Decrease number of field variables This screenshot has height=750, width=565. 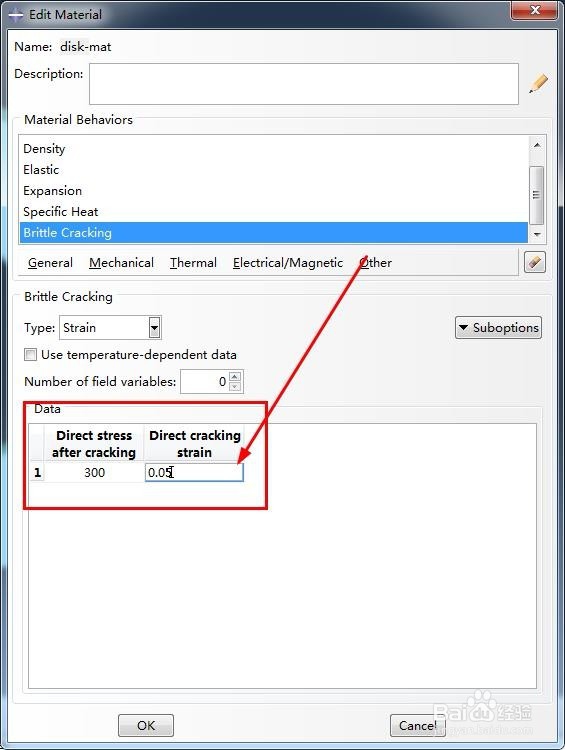click(234, 386)
